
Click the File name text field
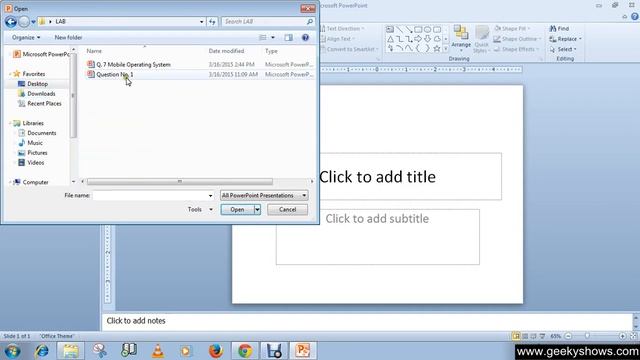(x=150, y=196)
